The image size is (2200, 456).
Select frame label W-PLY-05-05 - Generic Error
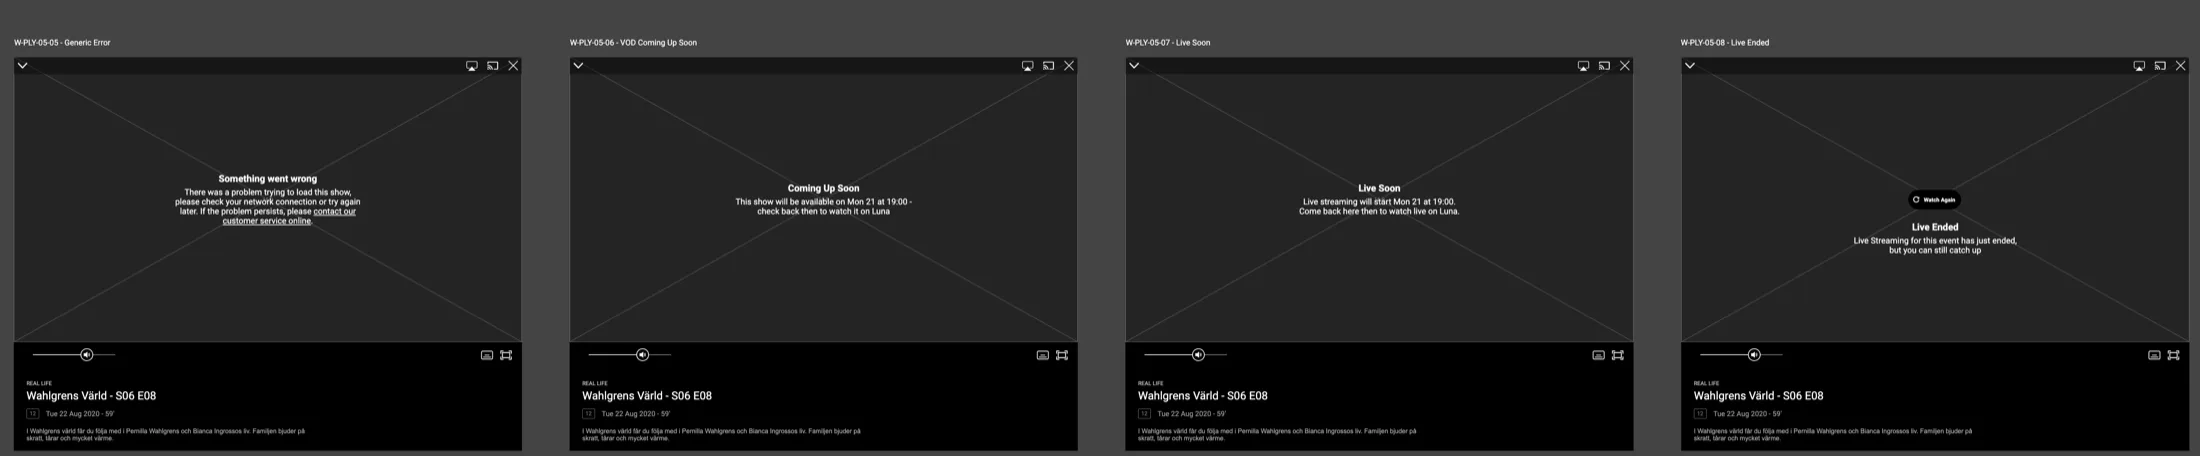[62, 43]
